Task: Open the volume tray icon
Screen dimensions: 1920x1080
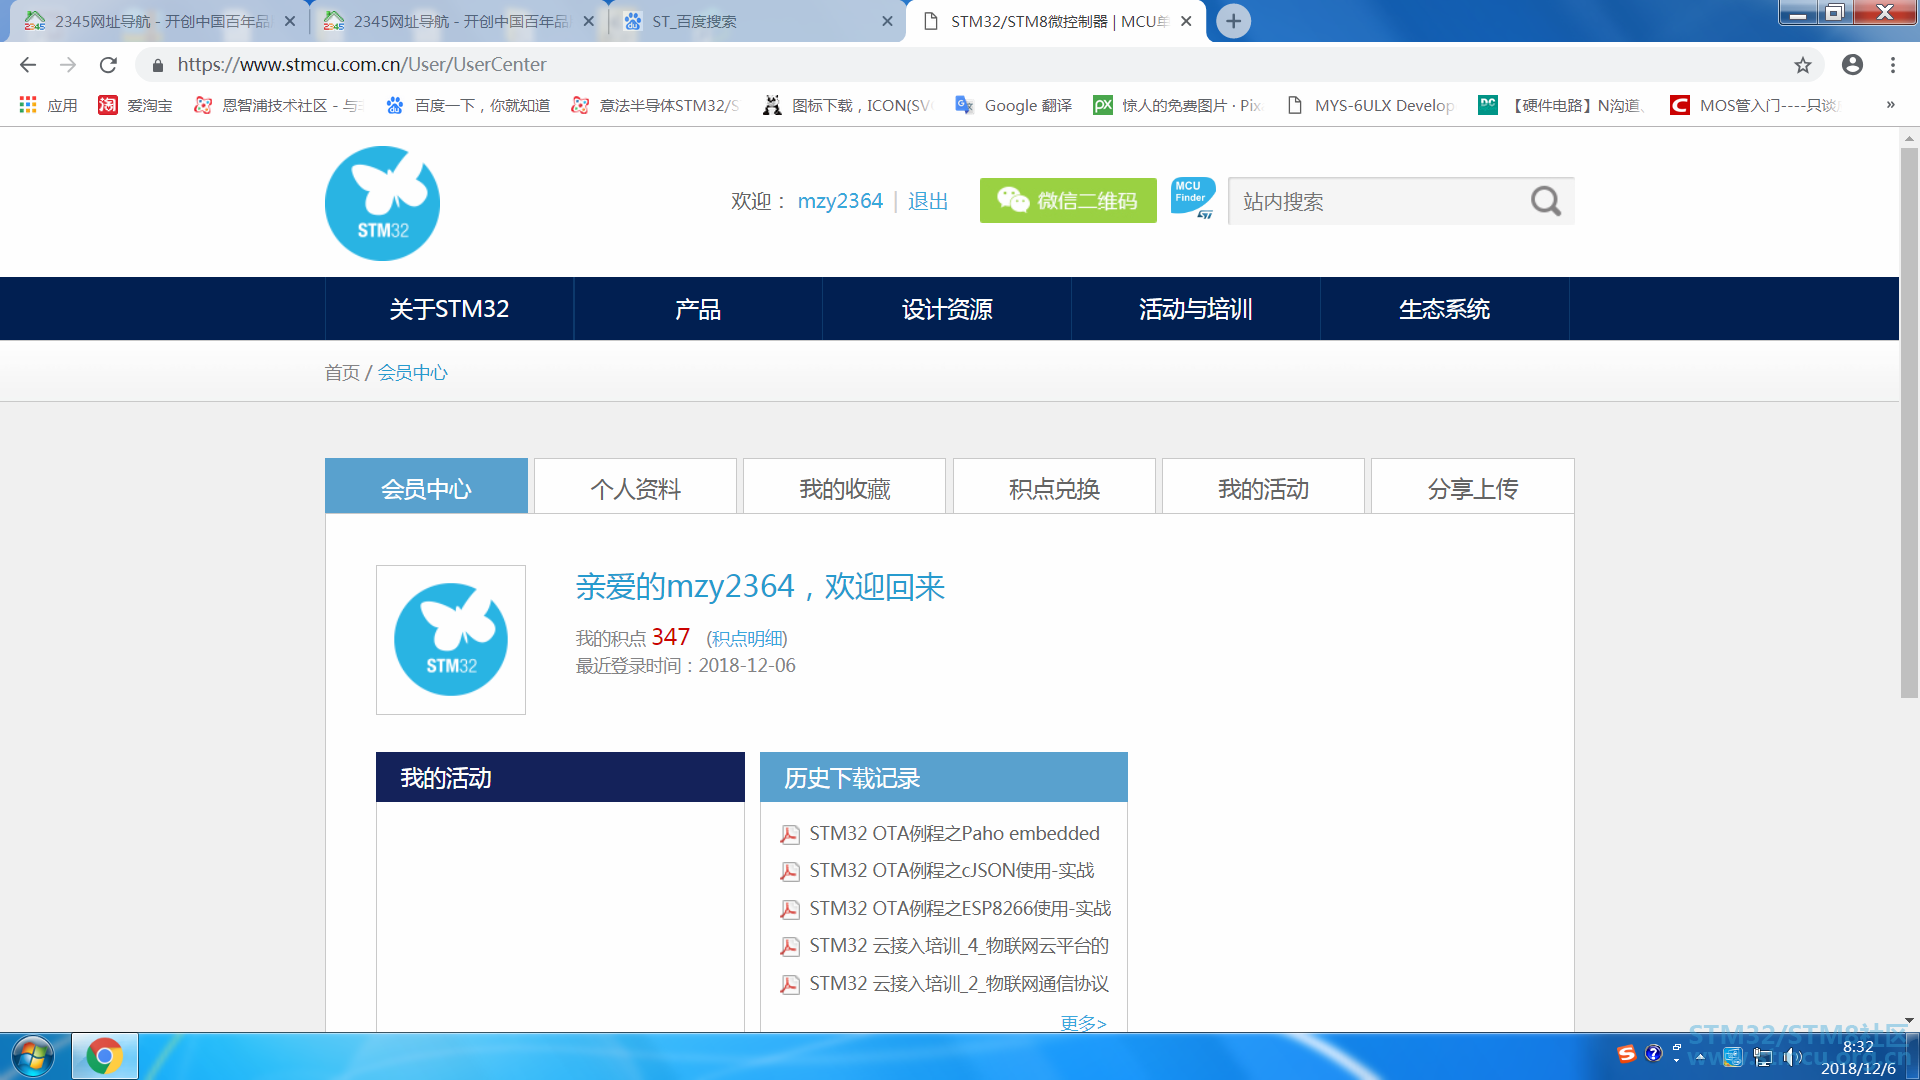Action: pos(1791,1057)
